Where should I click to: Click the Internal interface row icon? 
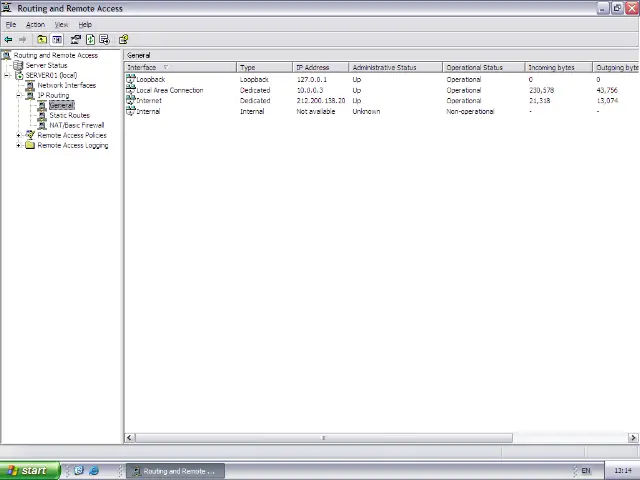click(131, 111)
